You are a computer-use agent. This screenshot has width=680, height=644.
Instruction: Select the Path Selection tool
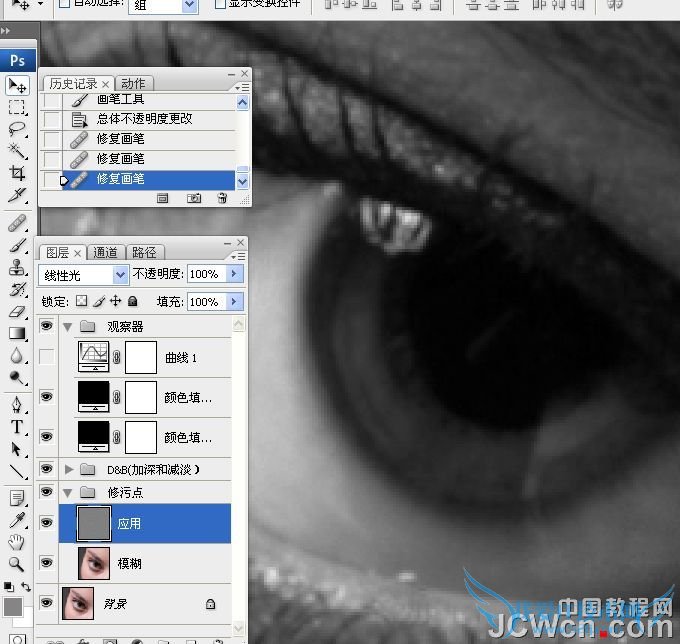pos(17,449)
